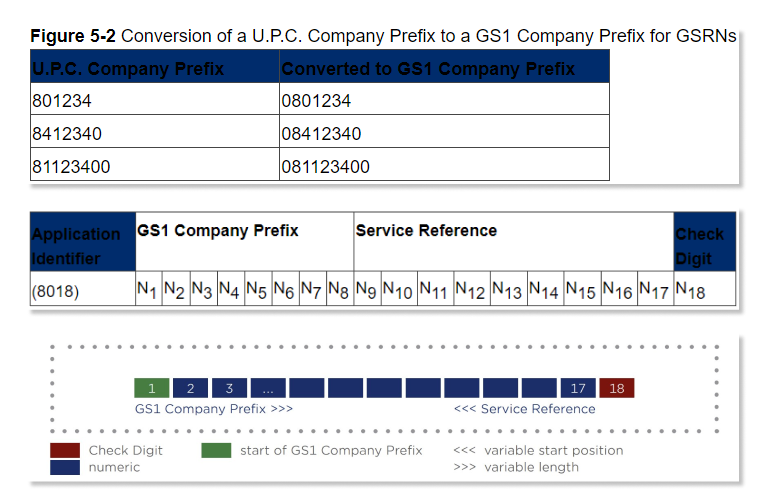Select the cell with value 081123400

pyautogui.click(x=443, y=166)
